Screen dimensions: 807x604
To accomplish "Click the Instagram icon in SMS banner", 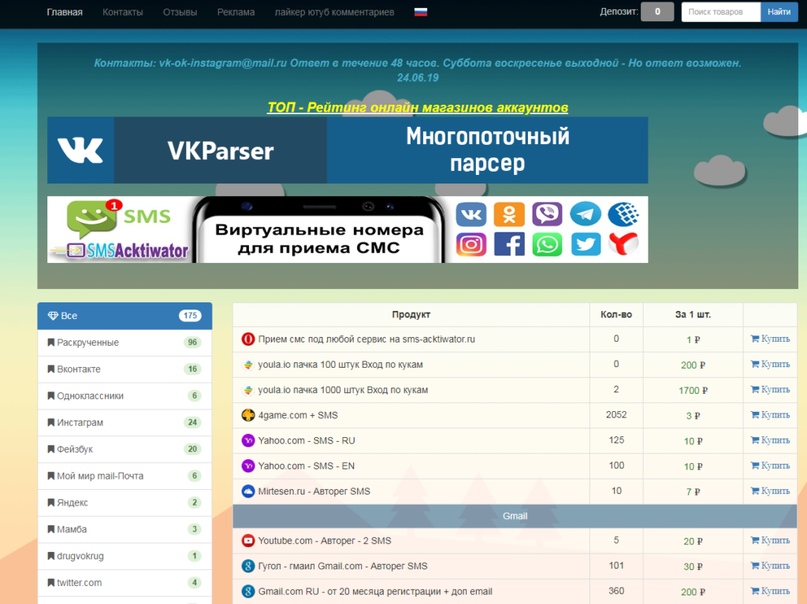I will pos(471,244).
